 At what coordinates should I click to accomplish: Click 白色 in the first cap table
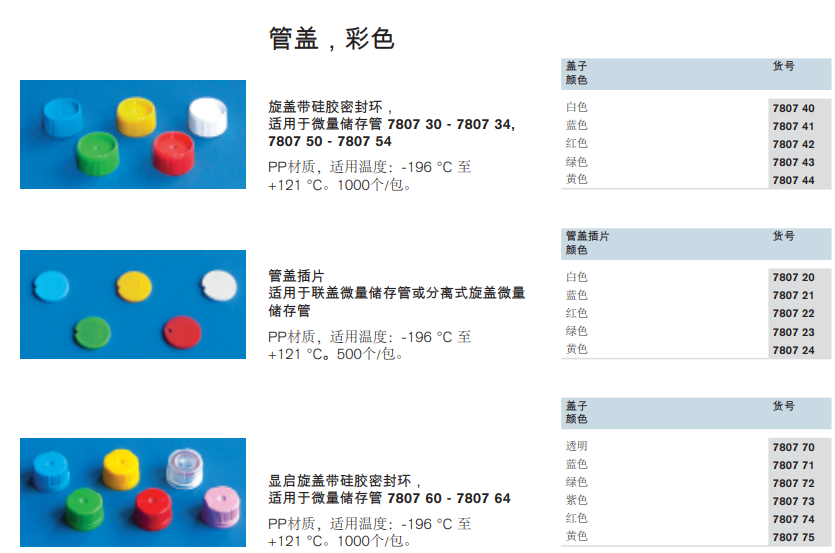(x=576, y=107)
